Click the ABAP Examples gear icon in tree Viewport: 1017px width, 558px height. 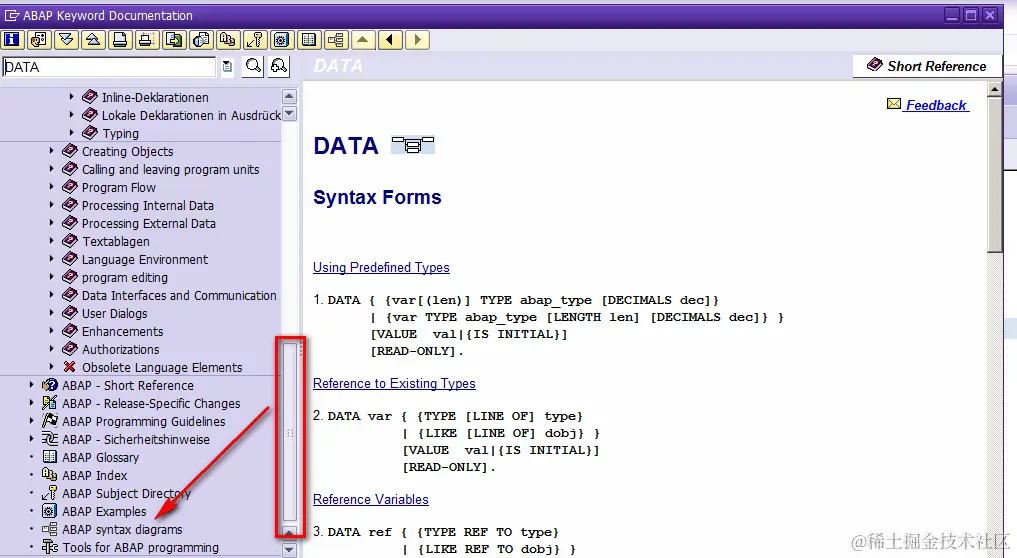(49, 511)
